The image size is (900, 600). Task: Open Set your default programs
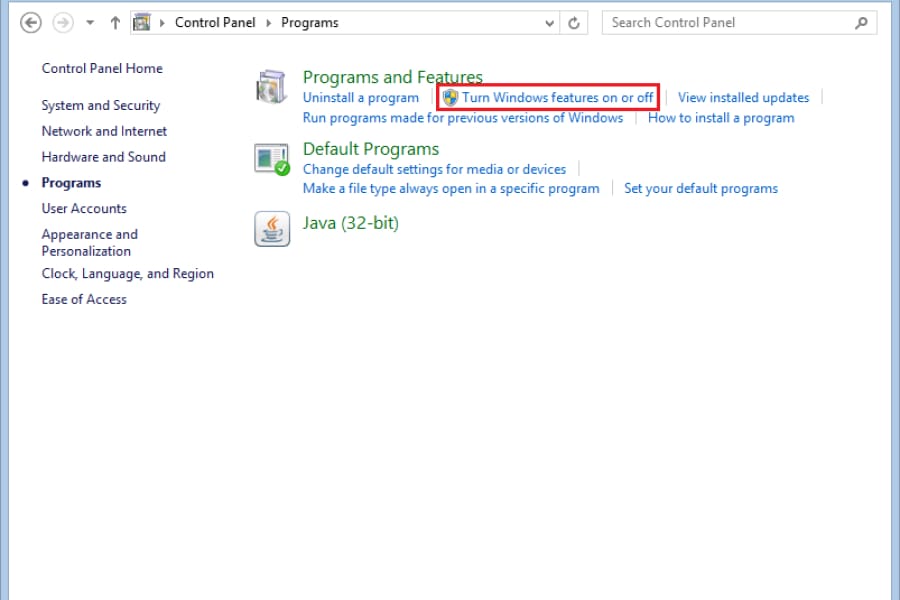tap(701, 188)
